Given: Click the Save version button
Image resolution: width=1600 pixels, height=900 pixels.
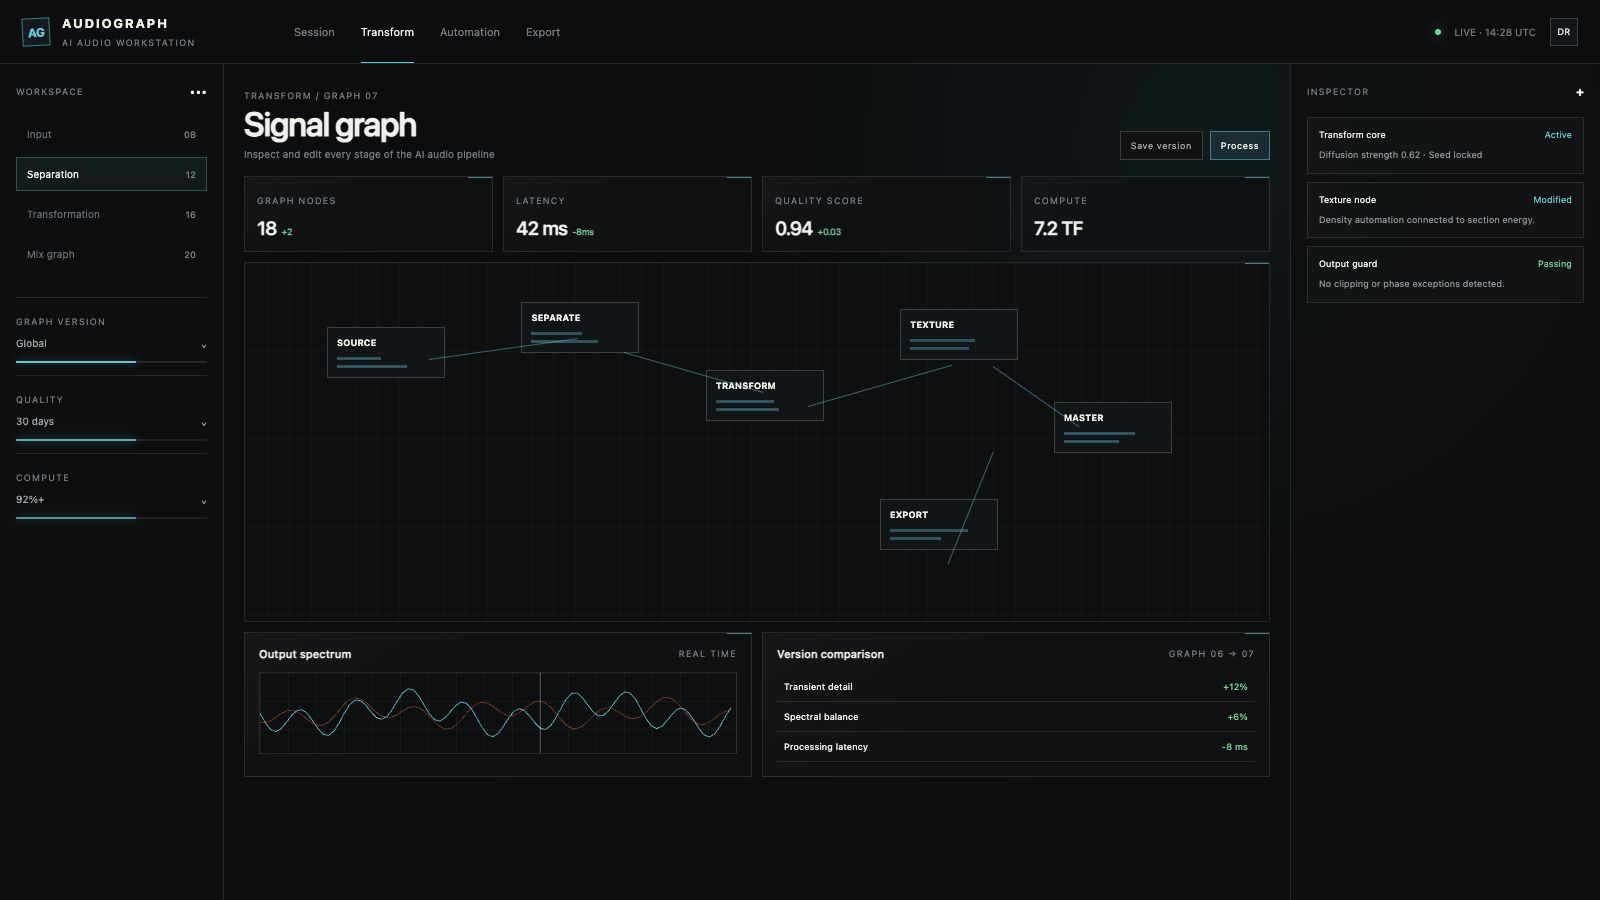Looking at the screenshot, I should (x=1160, y=145).
